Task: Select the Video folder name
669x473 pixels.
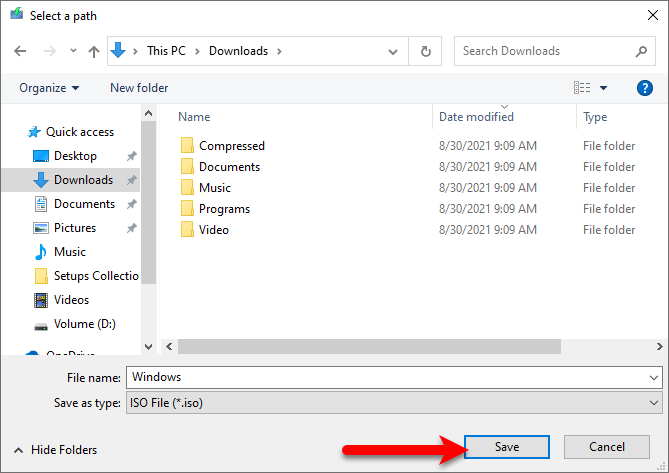Action: tap(214, 230)
